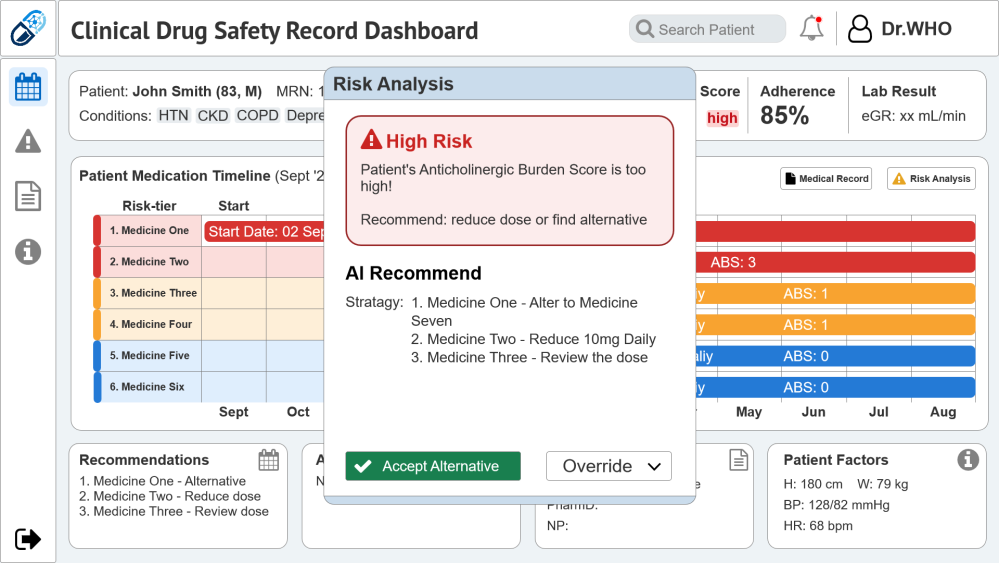Expand the Override dropdown
The width and height of the screenshot is (999, 563).
click(608, 466)
